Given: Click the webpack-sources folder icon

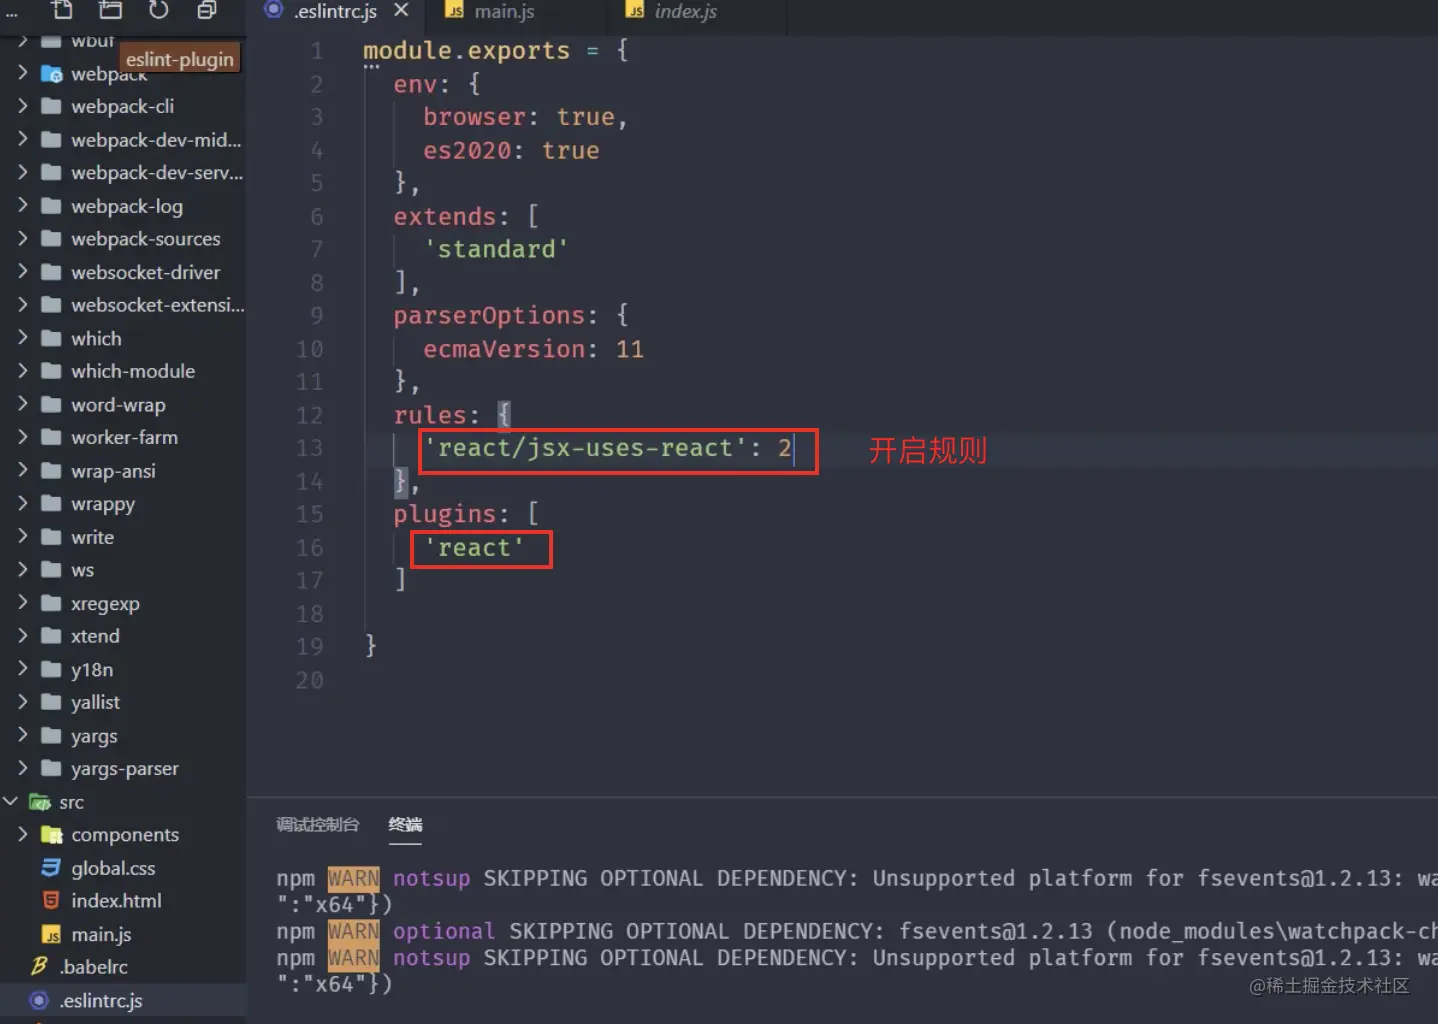Looking at the screenshot, I should click(x=51, y=238).
